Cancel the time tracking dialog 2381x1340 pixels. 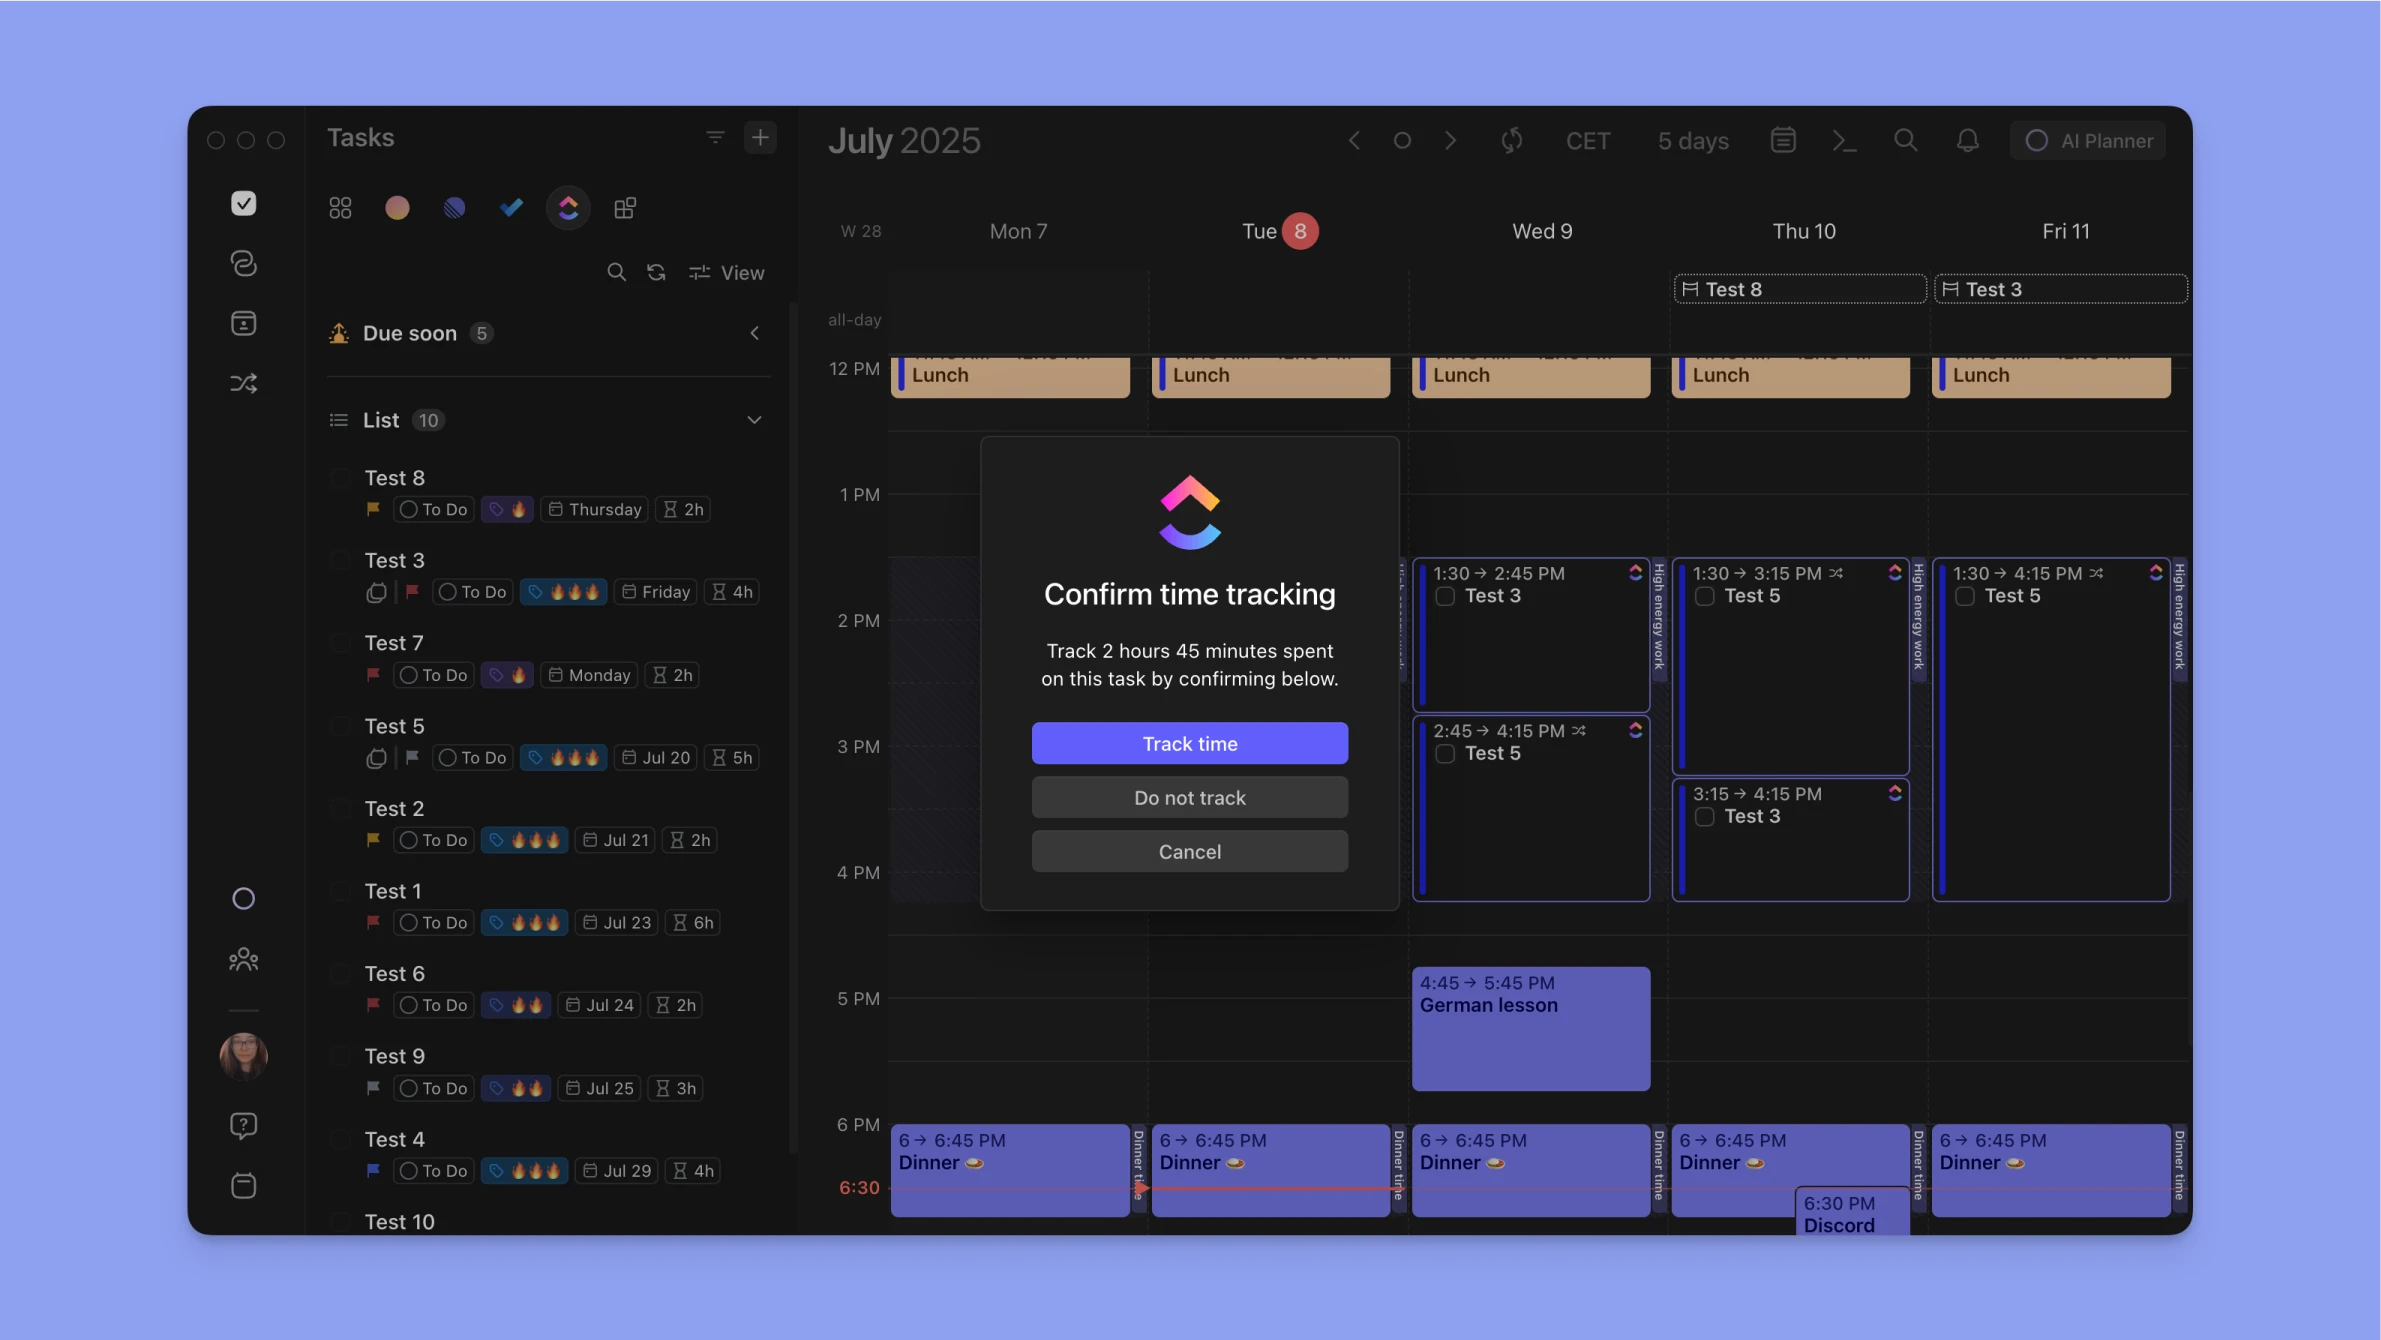coord(1190,851)
